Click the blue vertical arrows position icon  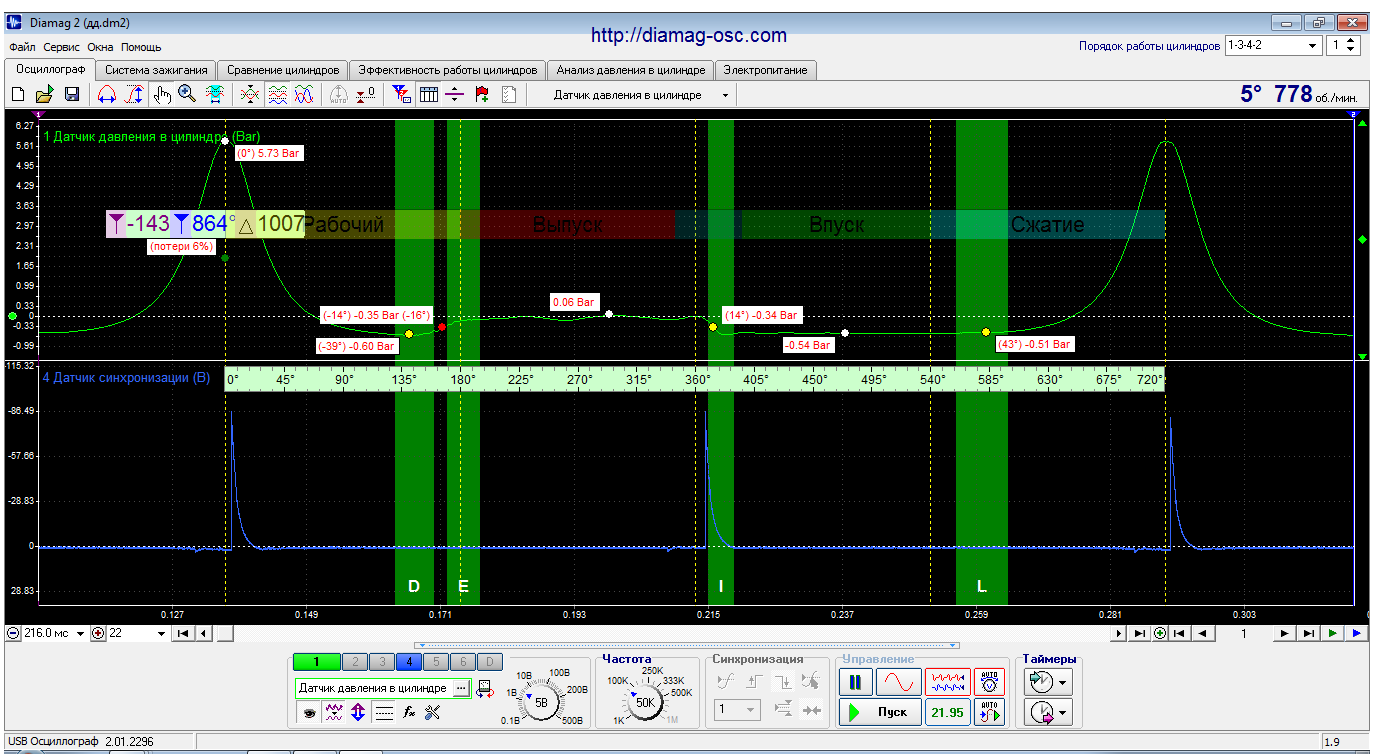pos(358,712)
